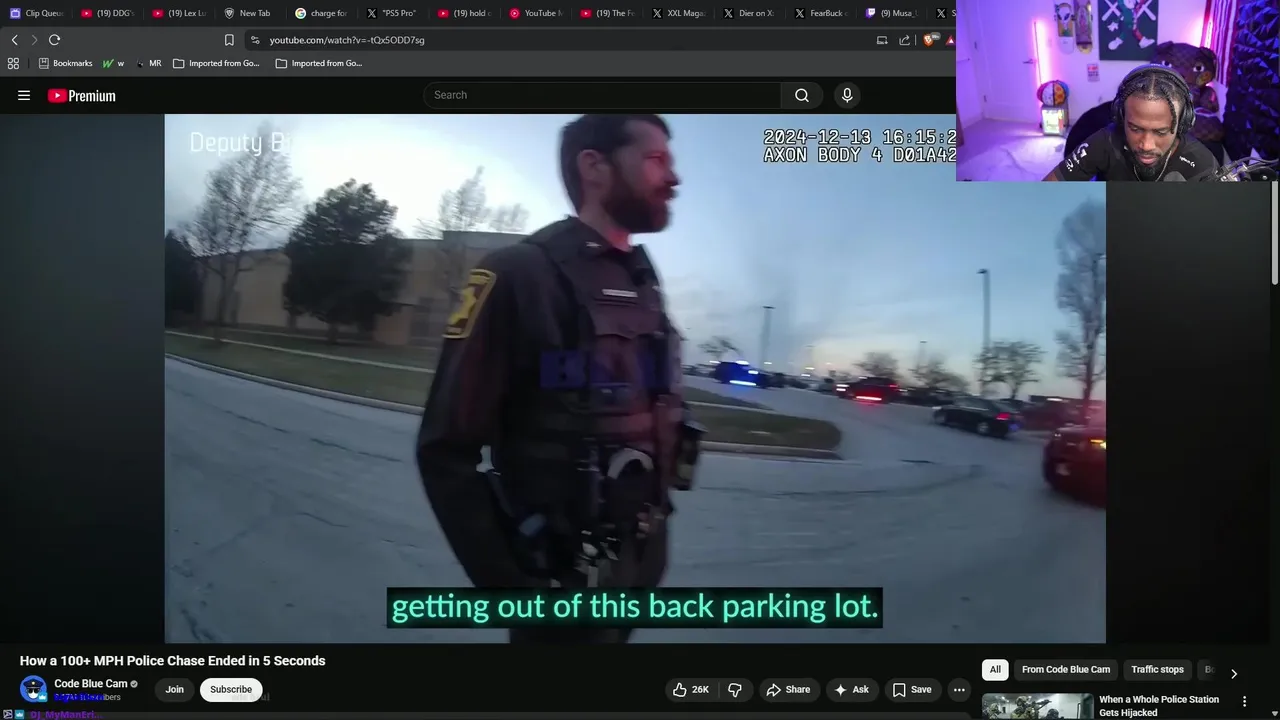Open Brave Shields lion icon
The width and height of the screenshot is (1280, 720).
tap(932, 40)
